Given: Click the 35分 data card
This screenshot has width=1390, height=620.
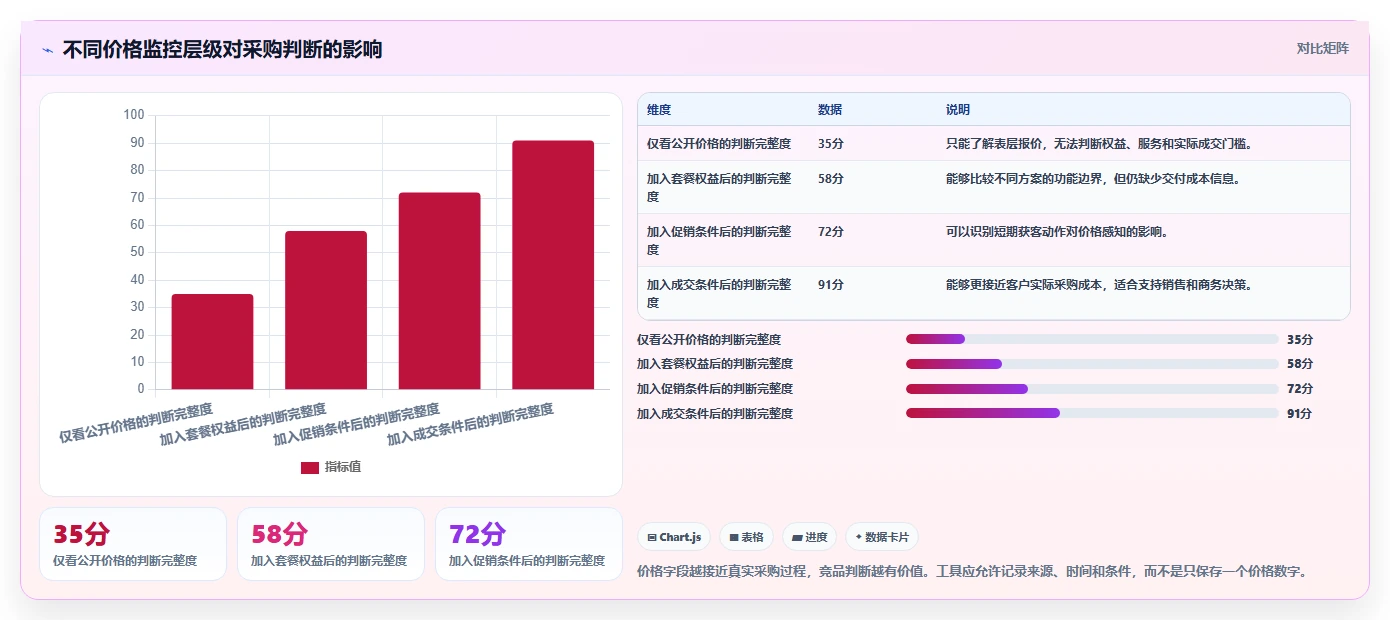Looking at the screenshot, I should point(133,544).
